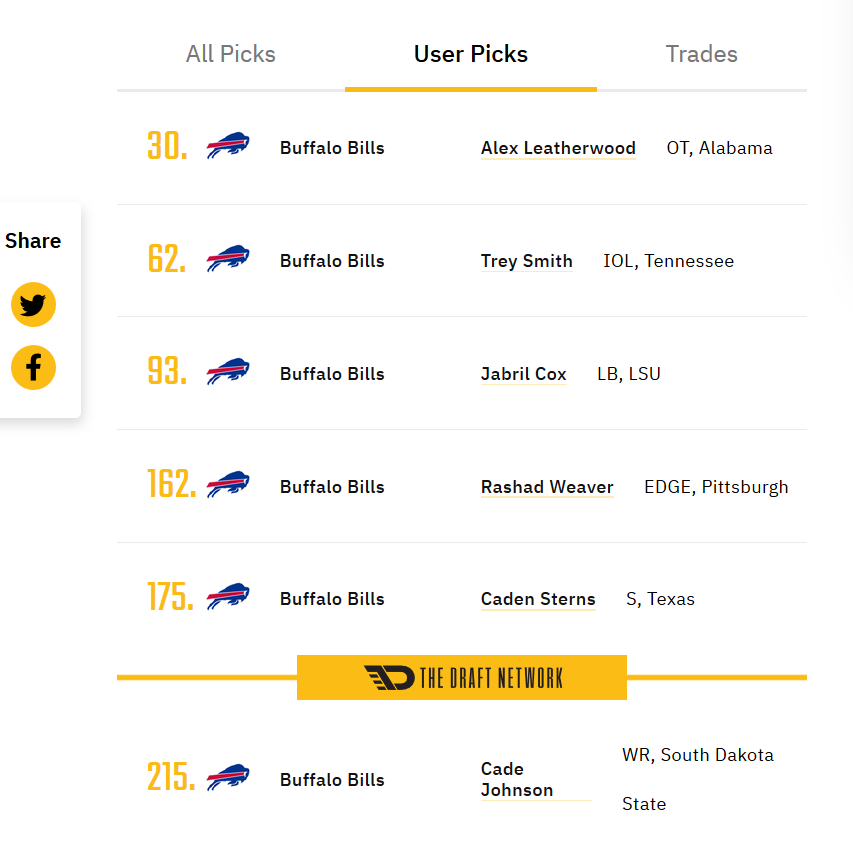Open the Trades tab
Viewport: 853px width, 841px height.
702,54
